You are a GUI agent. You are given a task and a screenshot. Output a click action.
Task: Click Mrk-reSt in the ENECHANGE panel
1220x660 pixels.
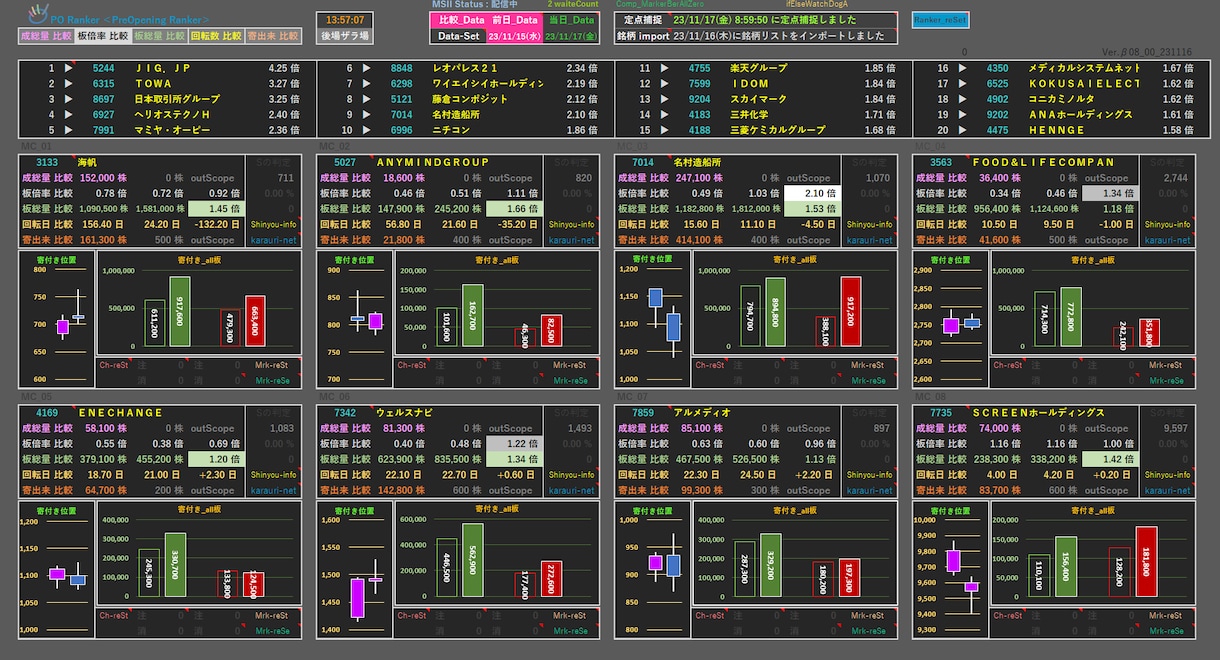tap(272, 616)
